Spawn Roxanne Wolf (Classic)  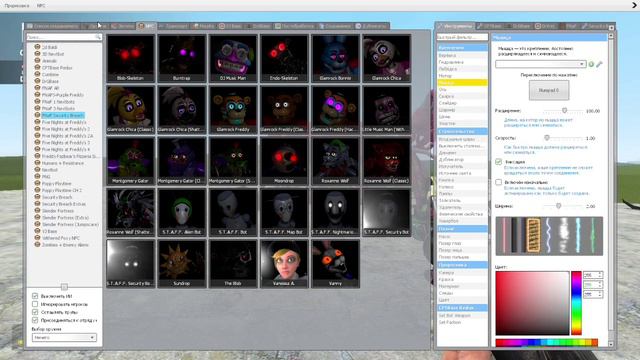[x=387, y=161]
